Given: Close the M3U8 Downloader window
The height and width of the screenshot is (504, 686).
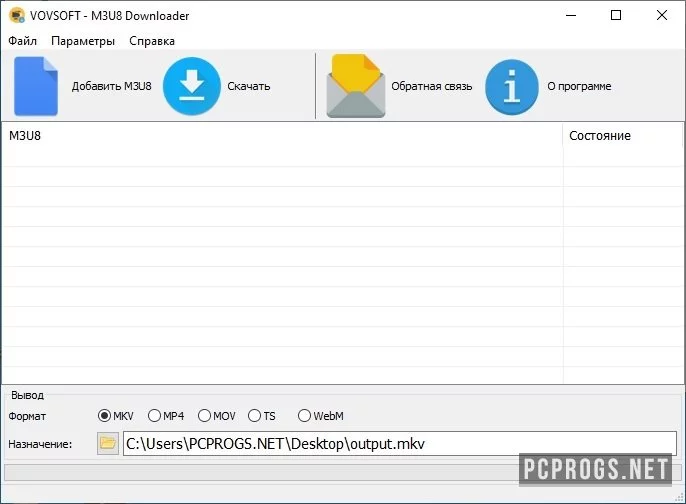Looking at the screenshot, I should (x=662, y=15).
